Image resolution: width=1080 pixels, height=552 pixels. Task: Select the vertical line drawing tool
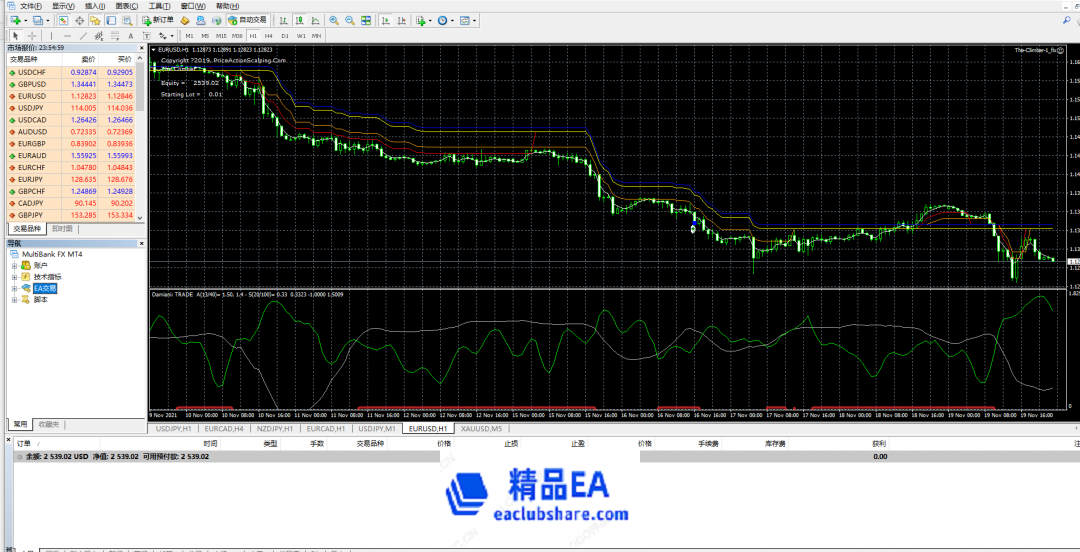tap(51, 35)
